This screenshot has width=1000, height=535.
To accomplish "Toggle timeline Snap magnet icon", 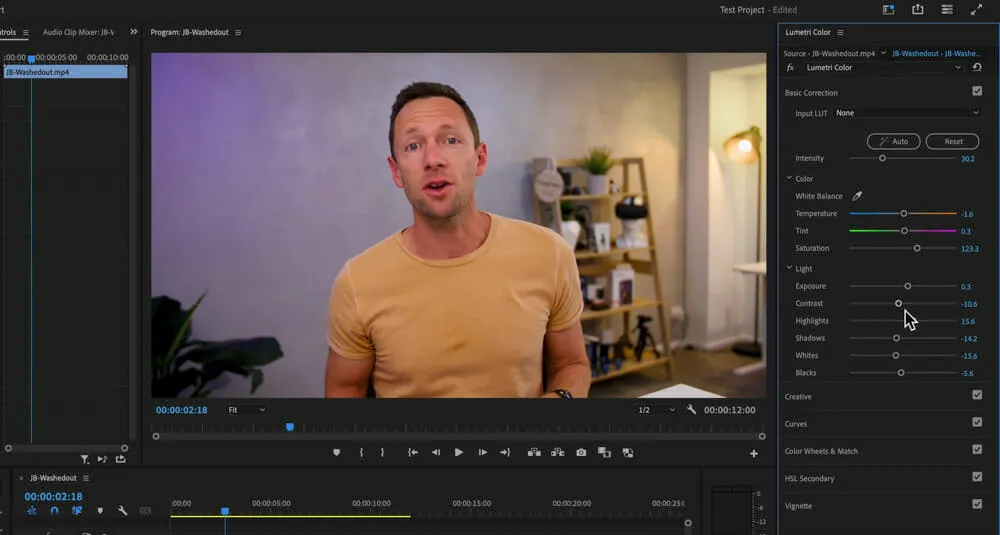I will click(x=54, y=511).
